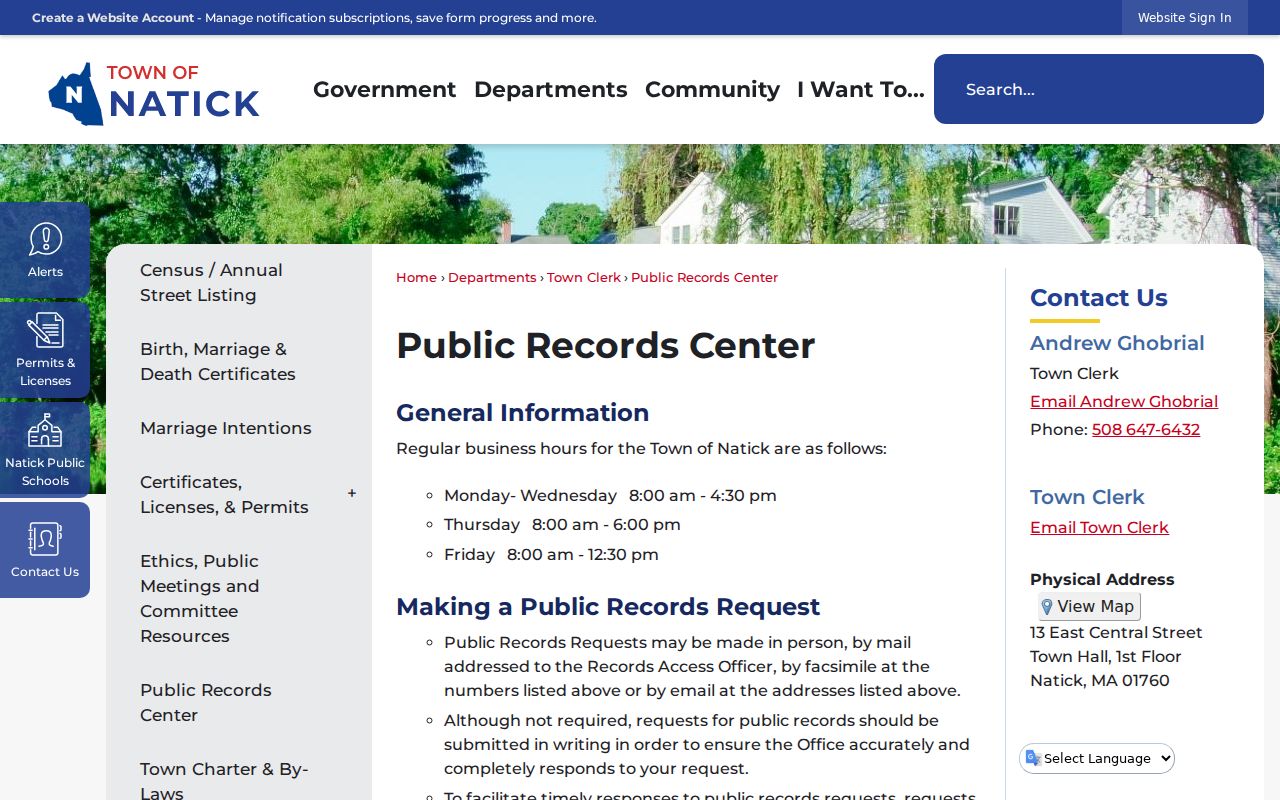Open the Select Language dropdown
The image size is (1280, 800).
(x=1097, y=758)
